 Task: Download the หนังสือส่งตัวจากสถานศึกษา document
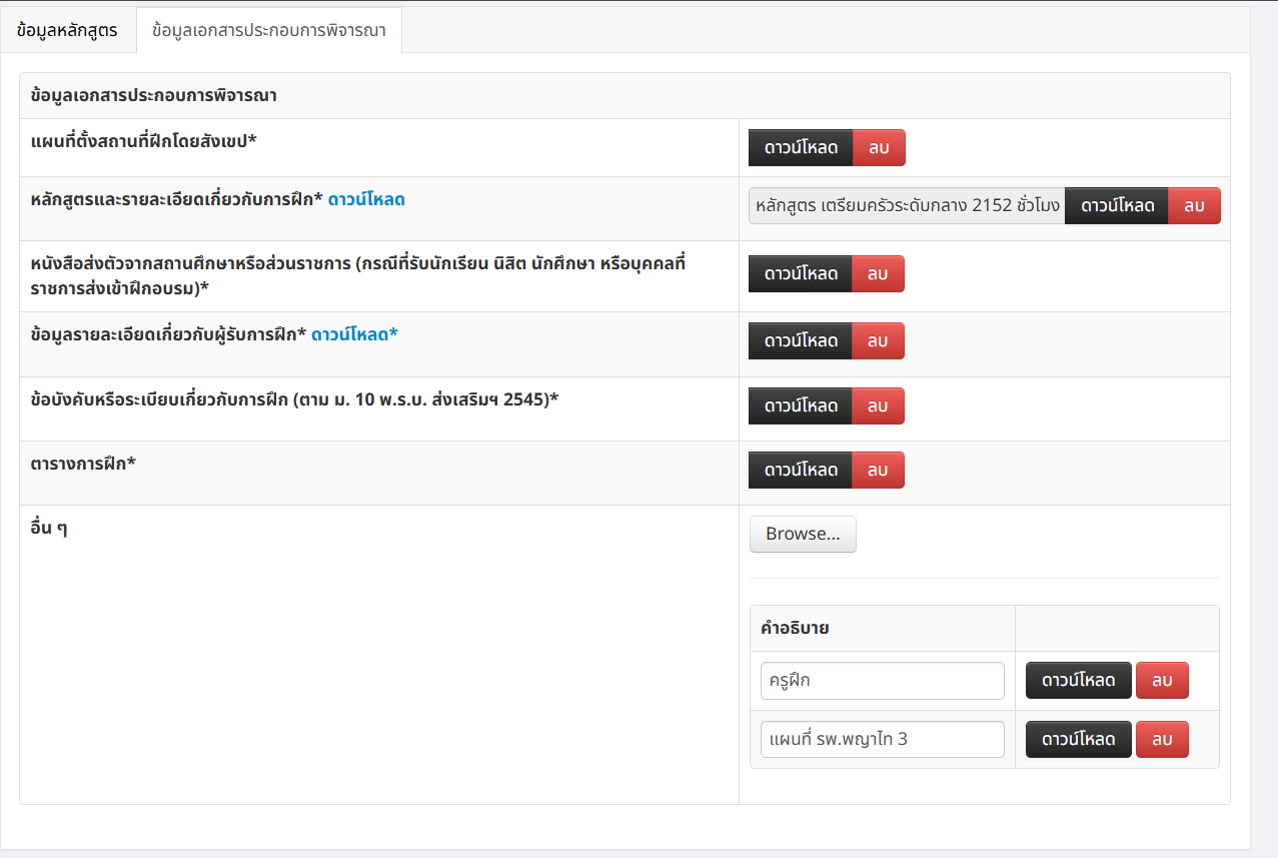point(801,273)
